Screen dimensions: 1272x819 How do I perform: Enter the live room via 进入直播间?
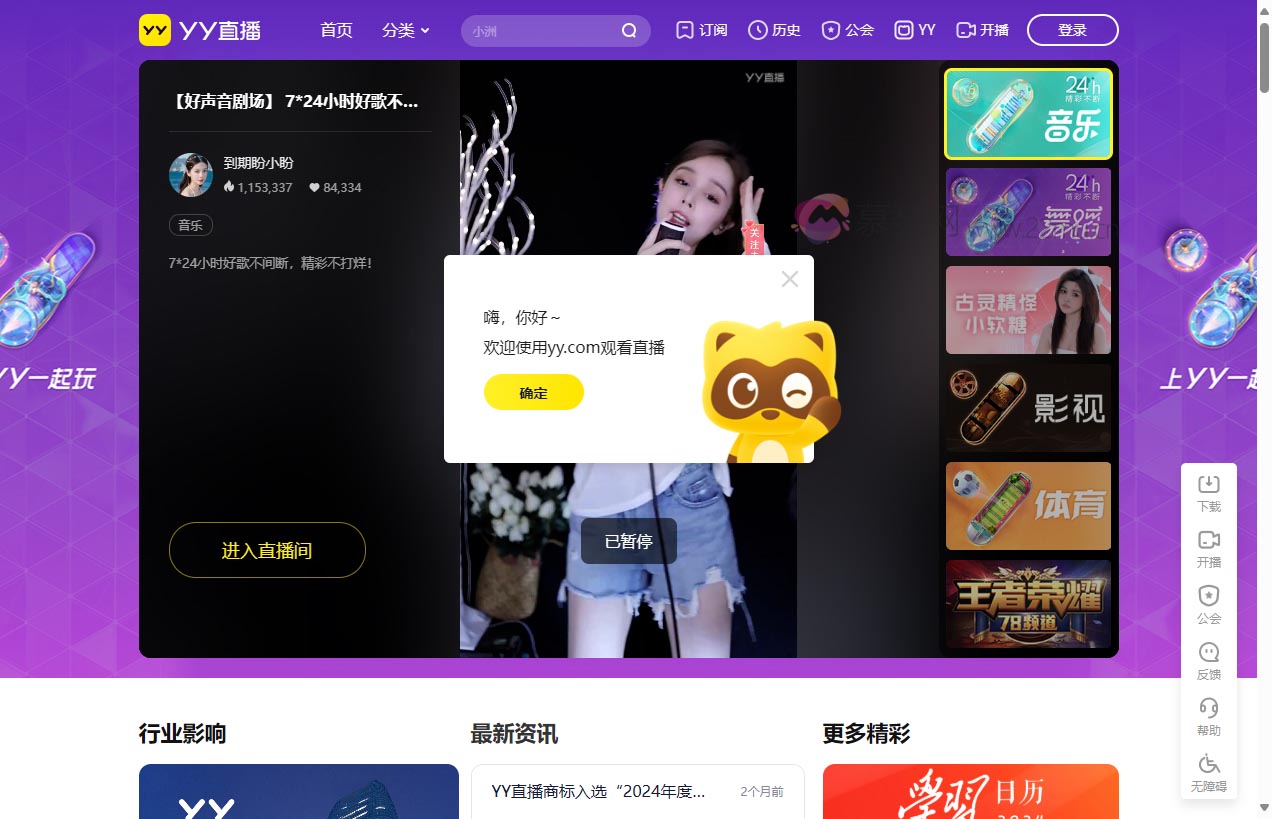tap(267, 550)
